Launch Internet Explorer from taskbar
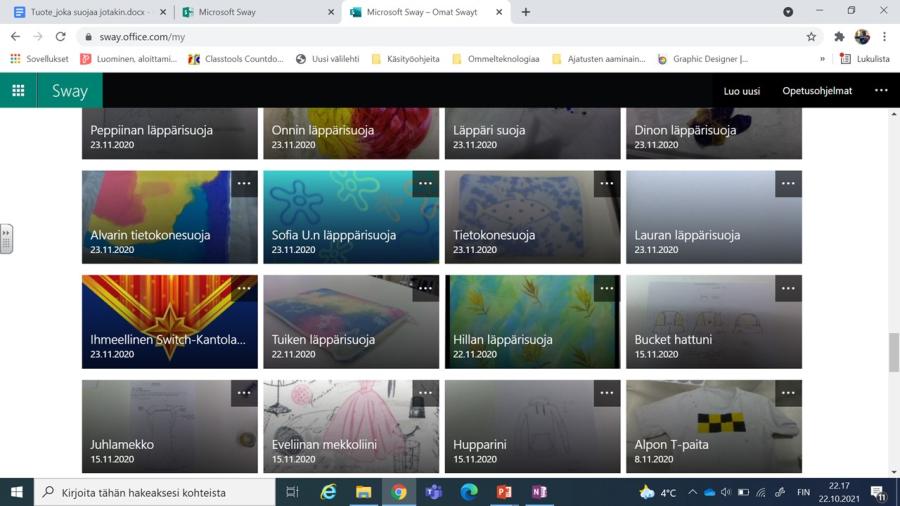The height and width of the screenshot is (506, 900). click(x=328, y=492)
